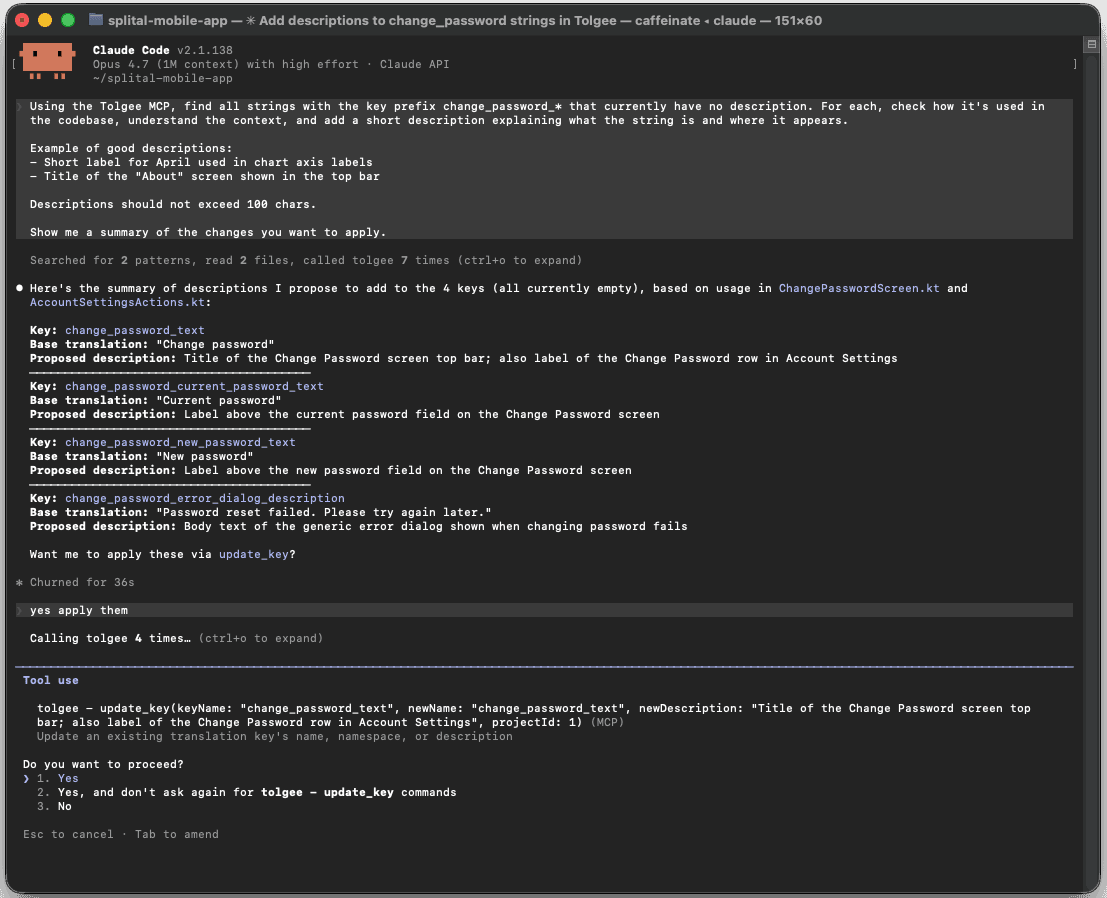Click "Do you want to proceed?" text
1107x898 pixels.
(103, 765)
